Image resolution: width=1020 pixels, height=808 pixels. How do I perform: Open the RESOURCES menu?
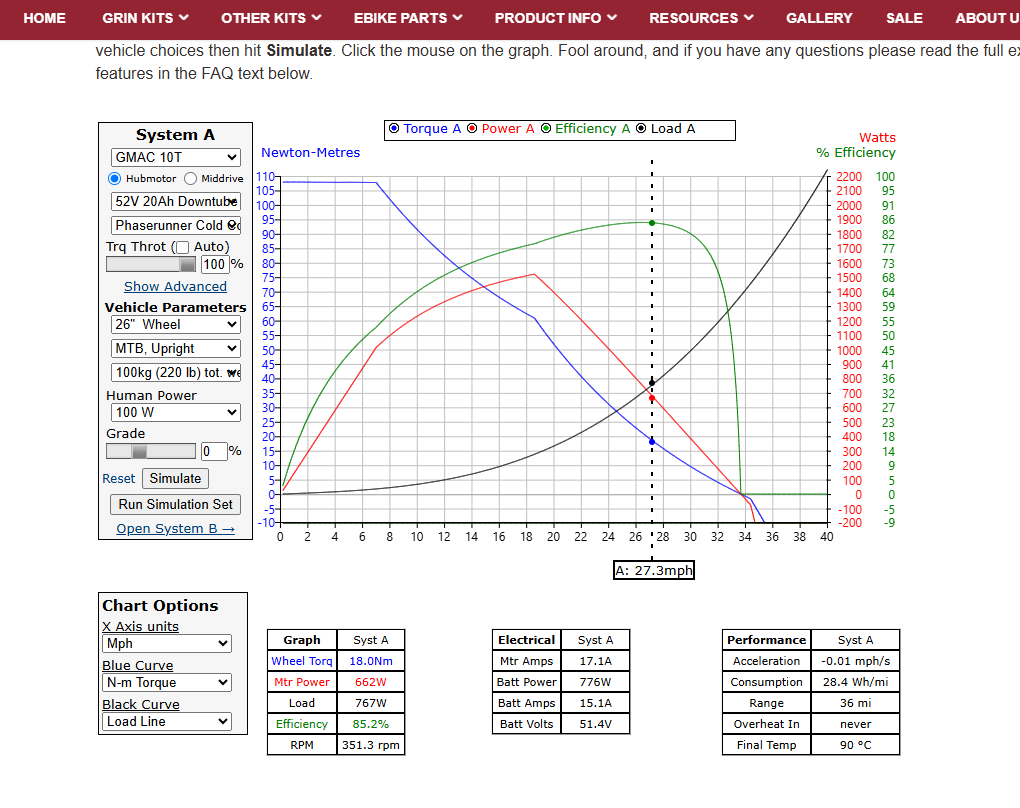point(701,18)
